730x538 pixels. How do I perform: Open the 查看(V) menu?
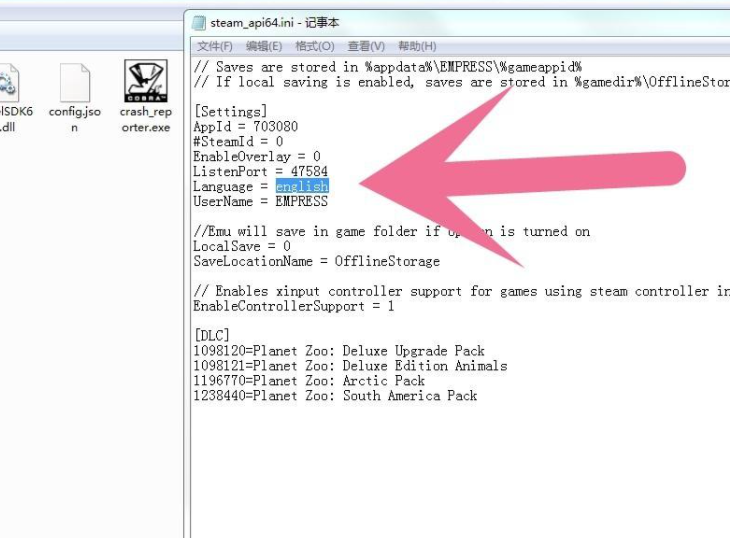pos(366,46)
